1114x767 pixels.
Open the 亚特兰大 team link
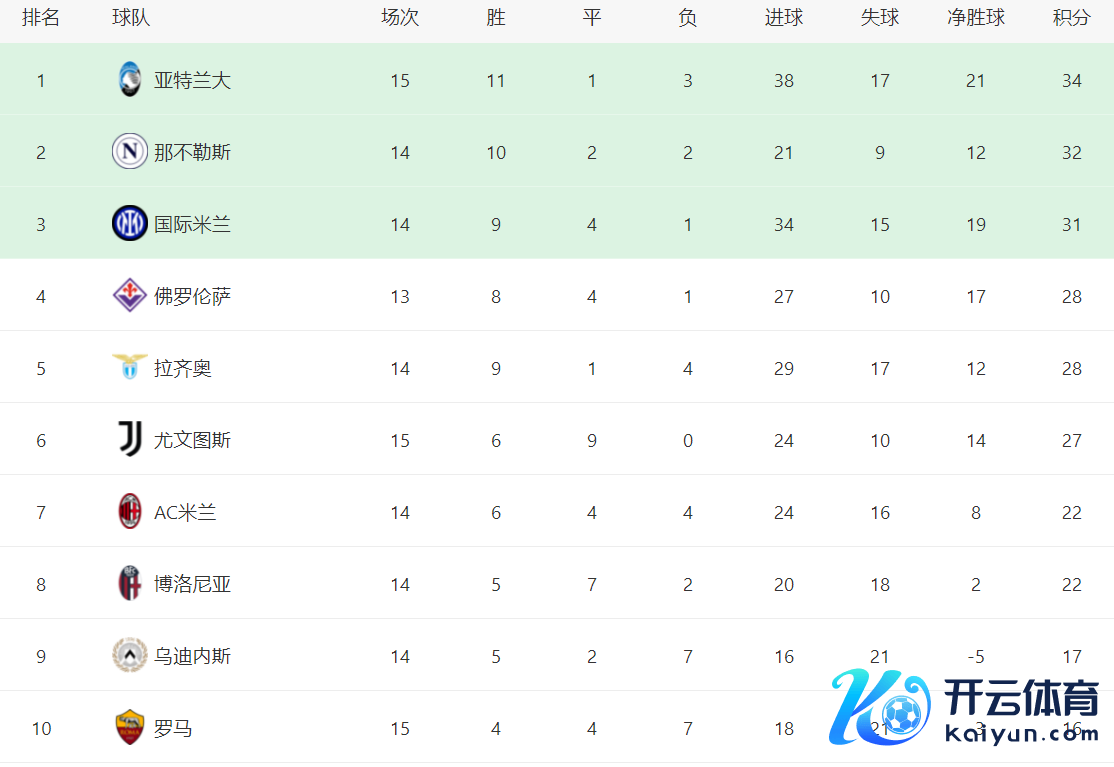click(192, 80)
